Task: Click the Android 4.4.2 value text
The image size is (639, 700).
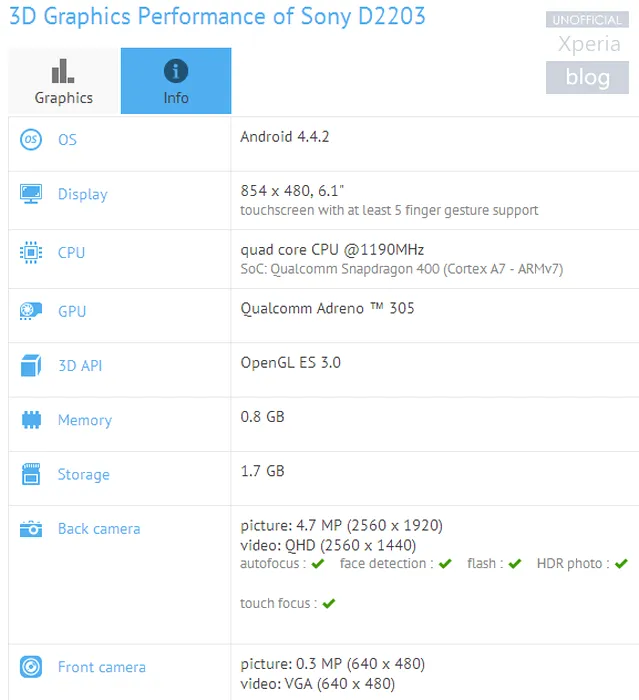Action: pos(285,136)
